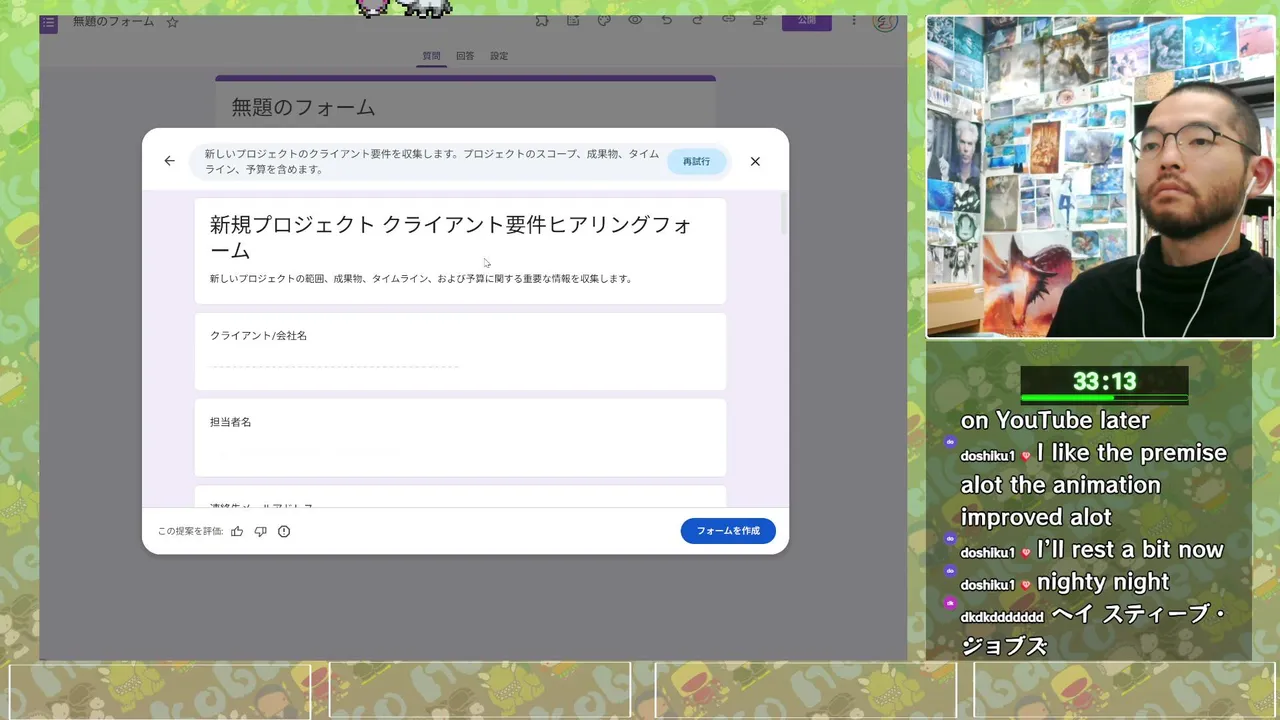Click the background form title 無題のフォーム
This screenshot has width=1280, height=720.
pyautogui.click(x=304, y=107)
